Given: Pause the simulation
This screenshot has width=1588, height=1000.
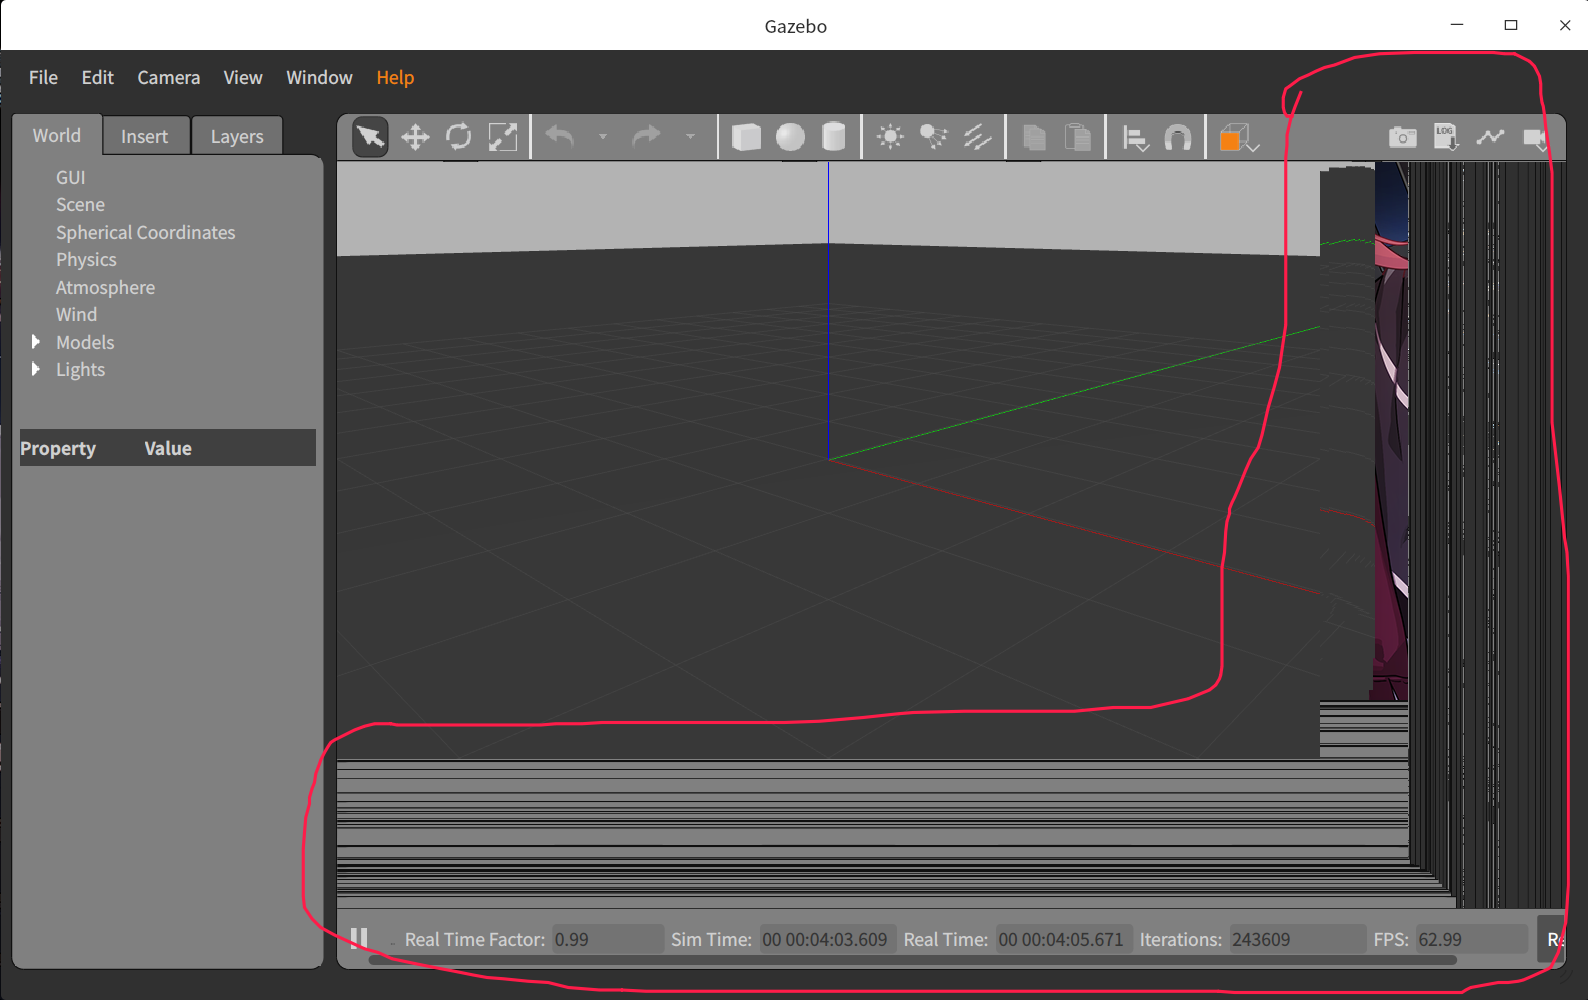Looking at the screenshot, I should [x=359, y=938].
